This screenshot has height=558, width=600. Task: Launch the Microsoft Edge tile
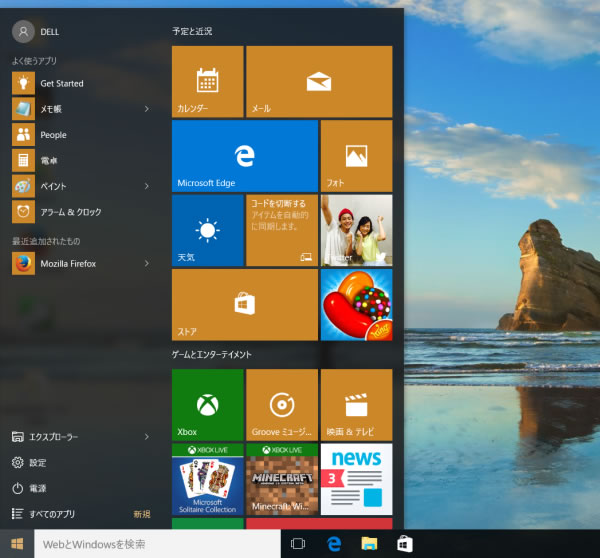click(x=245, y=156)
